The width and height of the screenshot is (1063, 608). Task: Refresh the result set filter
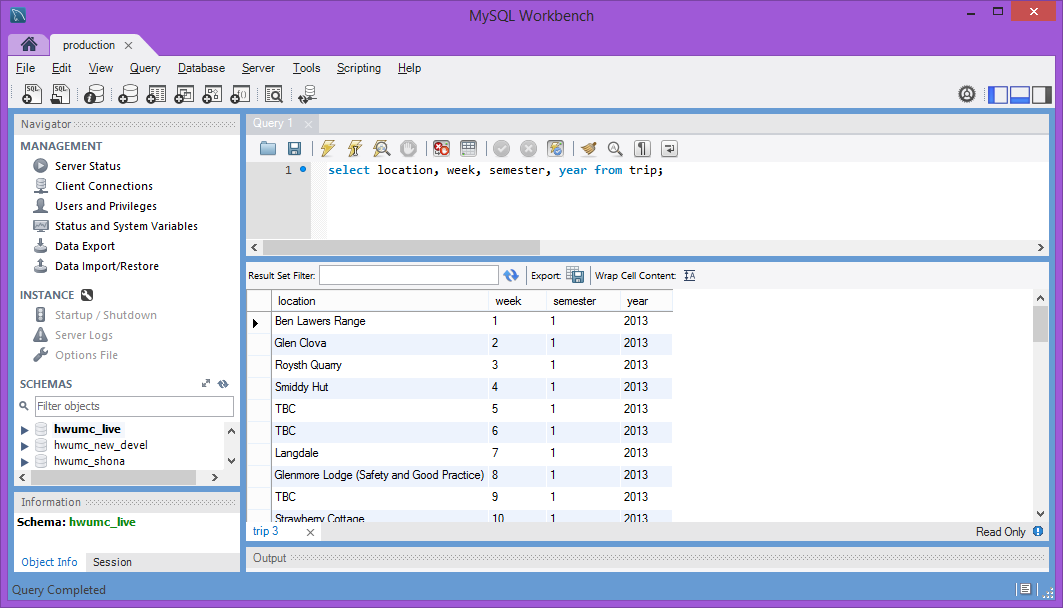tap(510, 275)
